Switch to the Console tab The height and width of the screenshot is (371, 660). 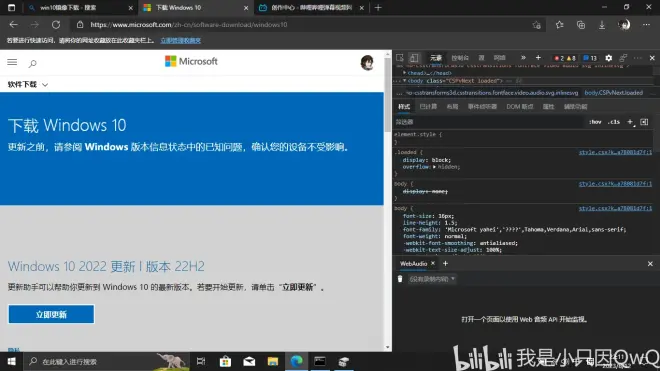460,58
